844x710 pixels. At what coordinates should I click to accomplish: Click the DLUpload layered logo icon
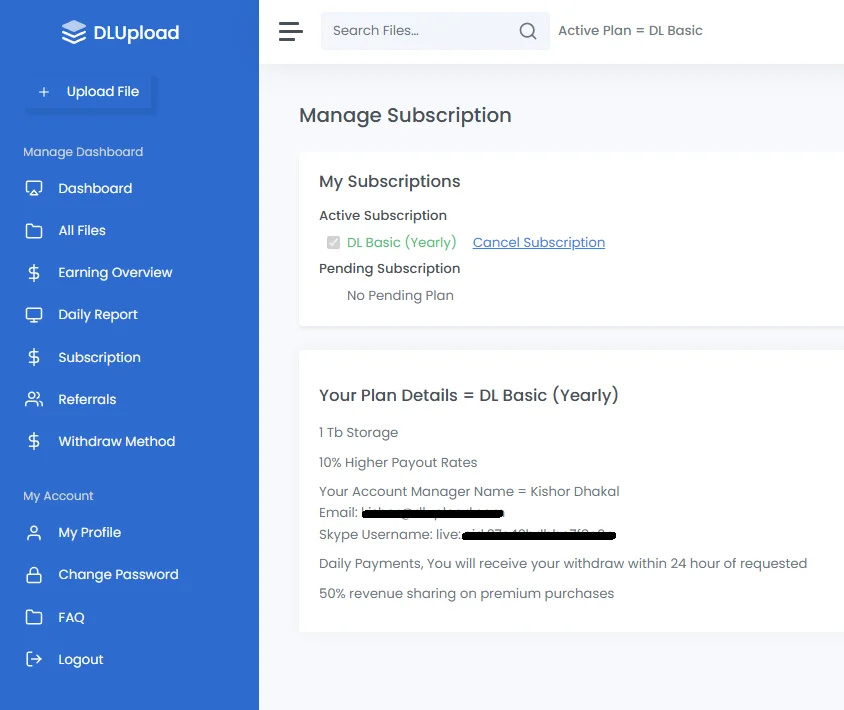tap(74, 32)
